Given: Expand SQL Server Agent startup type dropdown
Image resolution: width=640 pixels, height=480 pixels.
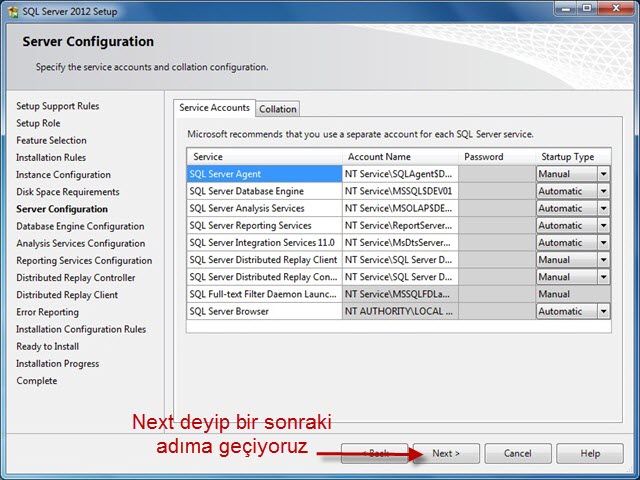Looking at the screenshot, I should [603, 174].
